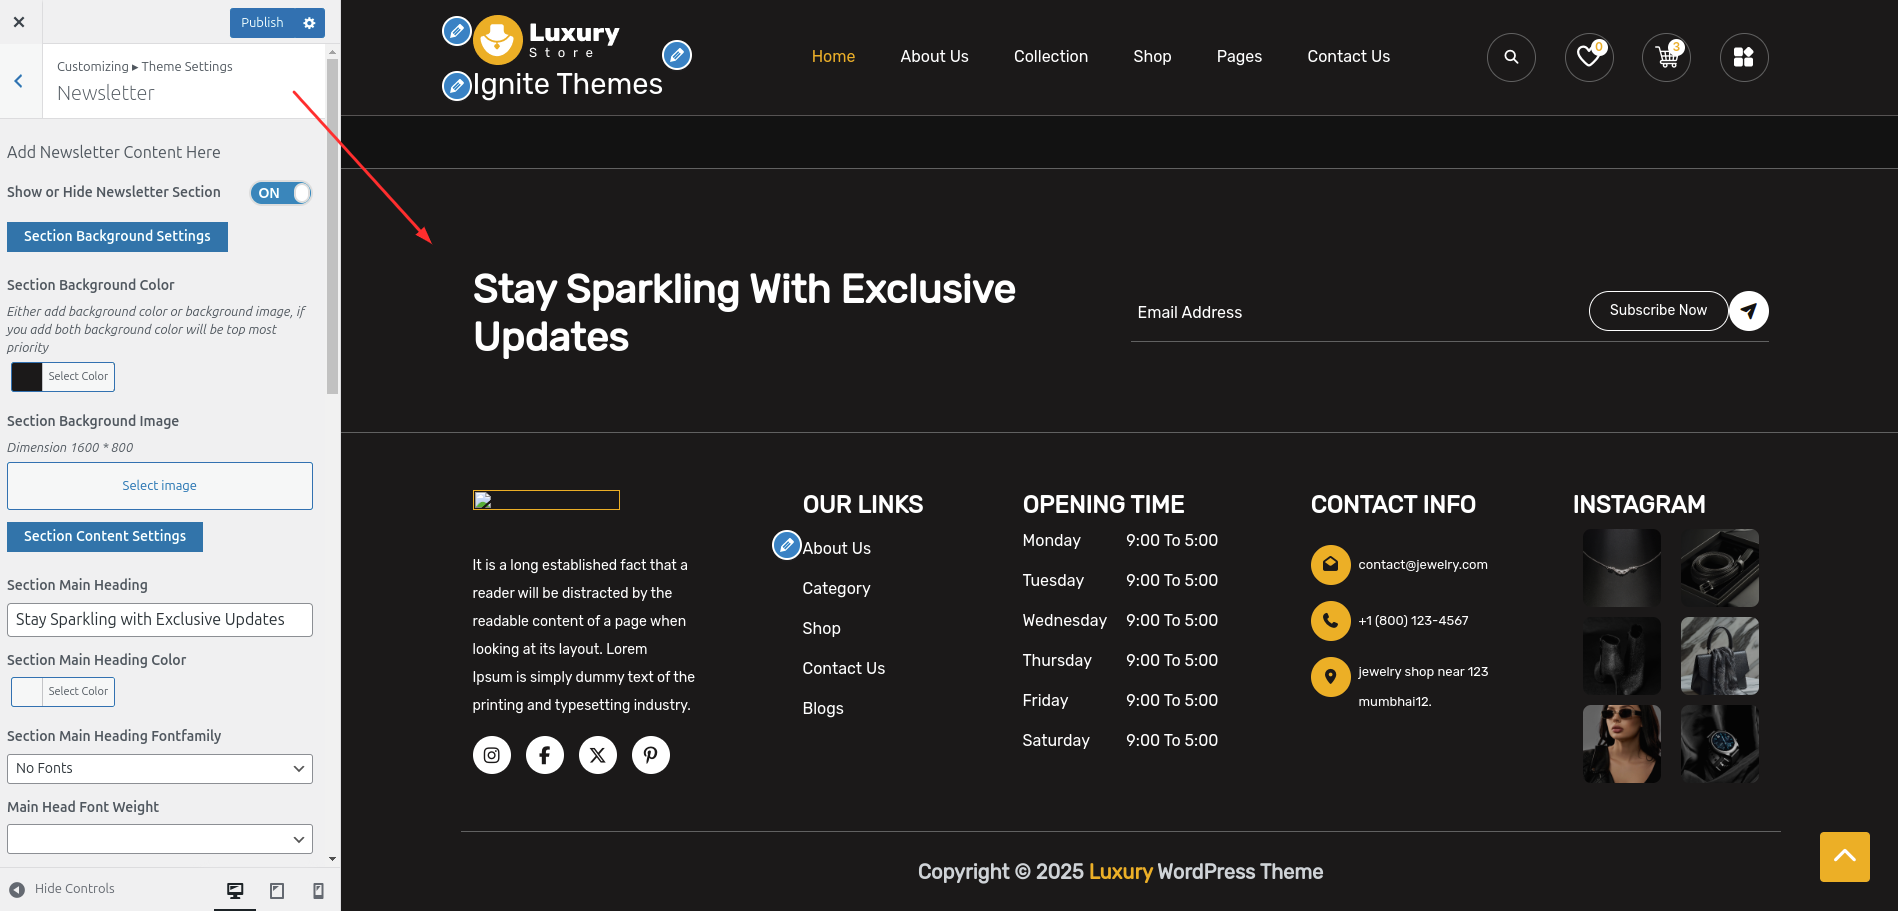This screenshot has width=1898, height=911.
Task: Expand Main Head Font Weight dropdown
Action: 160,839
